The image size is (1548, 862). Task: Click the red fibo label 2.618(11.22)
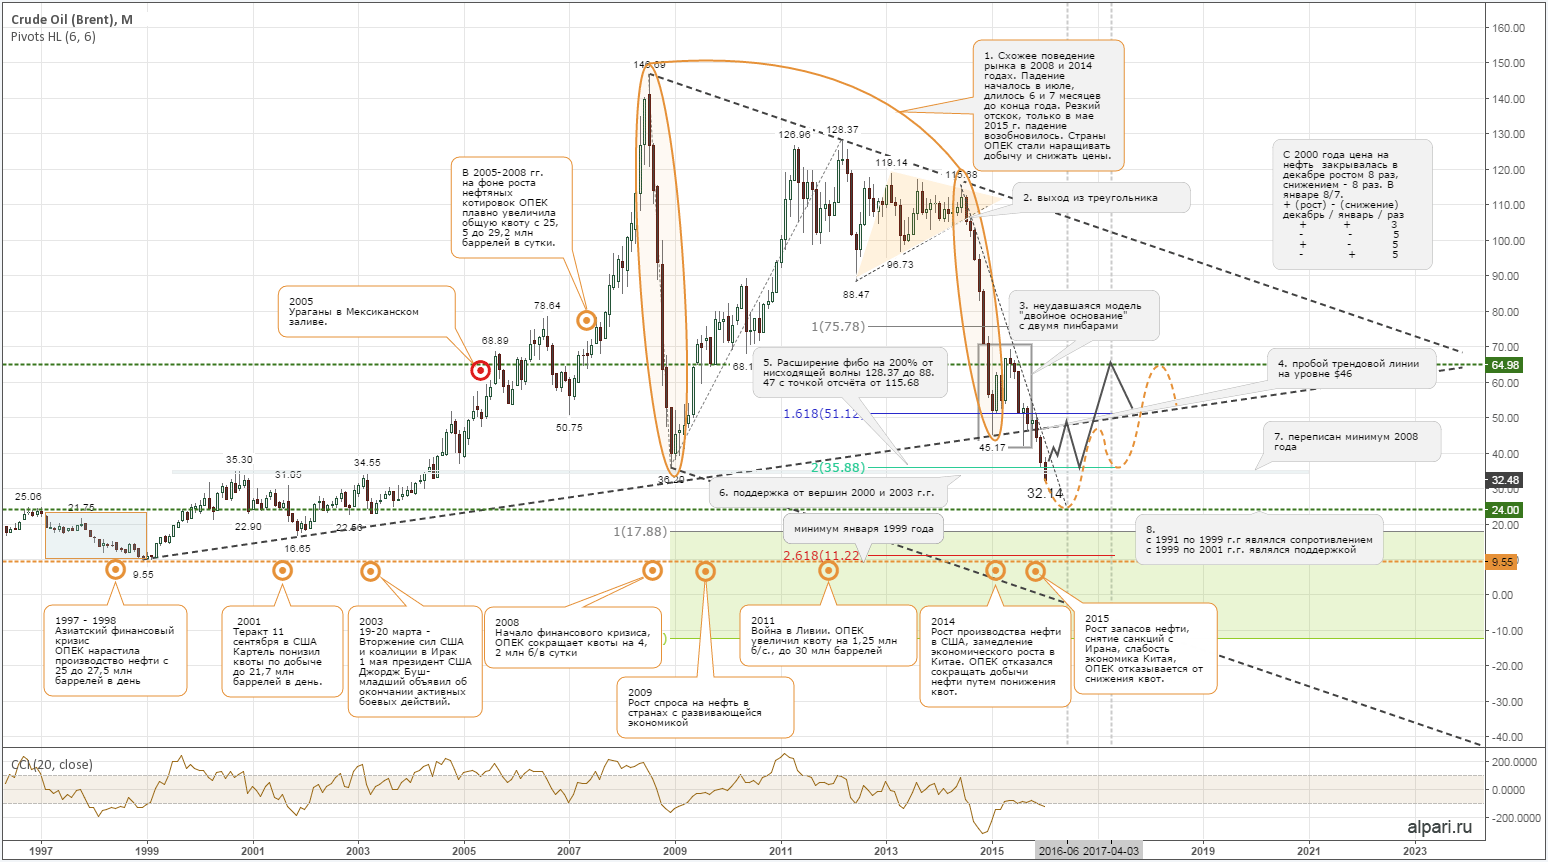(821, 556)
